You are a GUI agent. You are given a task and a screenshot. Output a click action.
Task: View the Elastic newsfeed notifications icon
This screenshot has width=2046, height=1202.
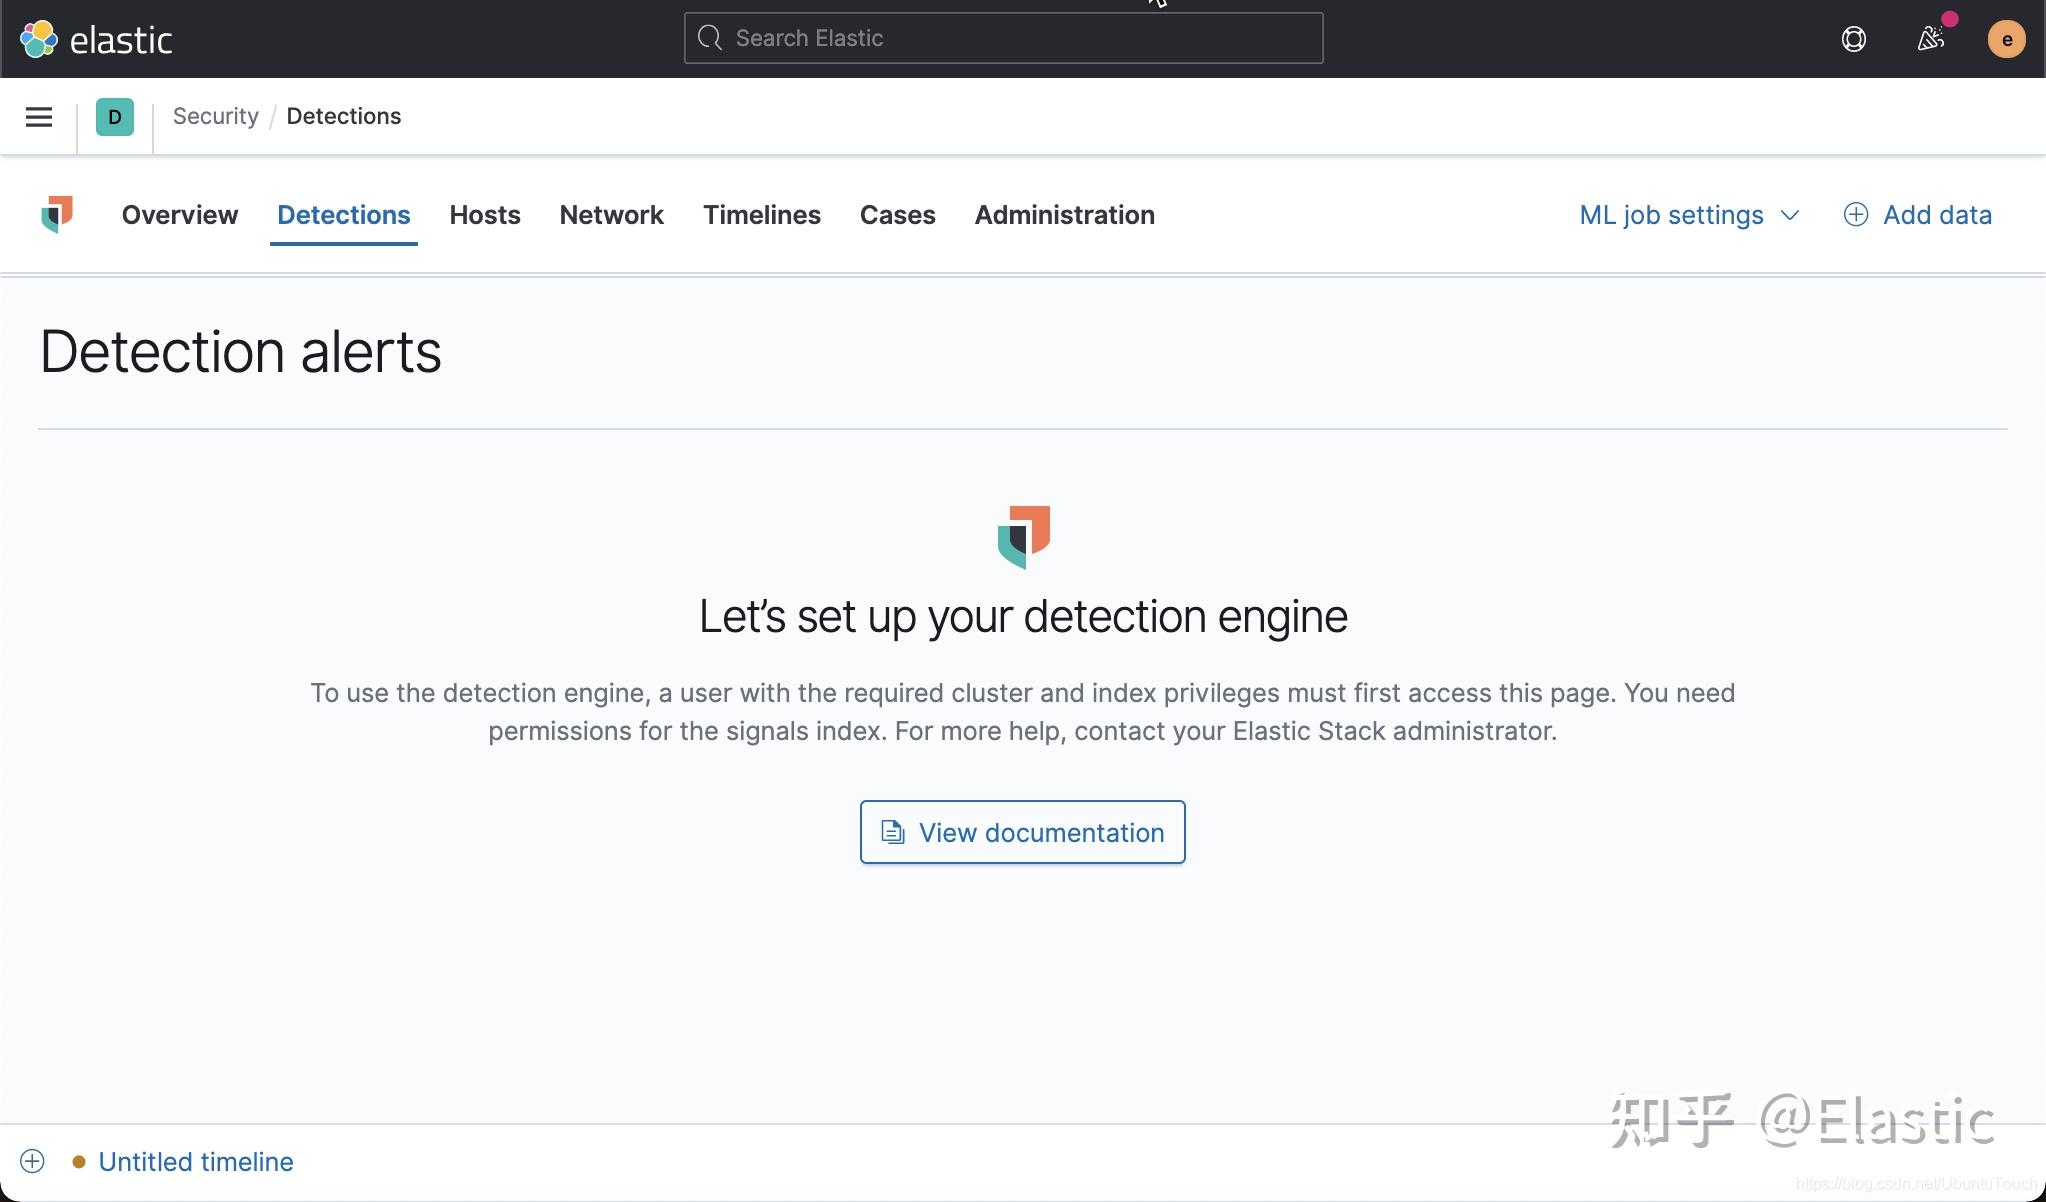tap(1930, 38)
